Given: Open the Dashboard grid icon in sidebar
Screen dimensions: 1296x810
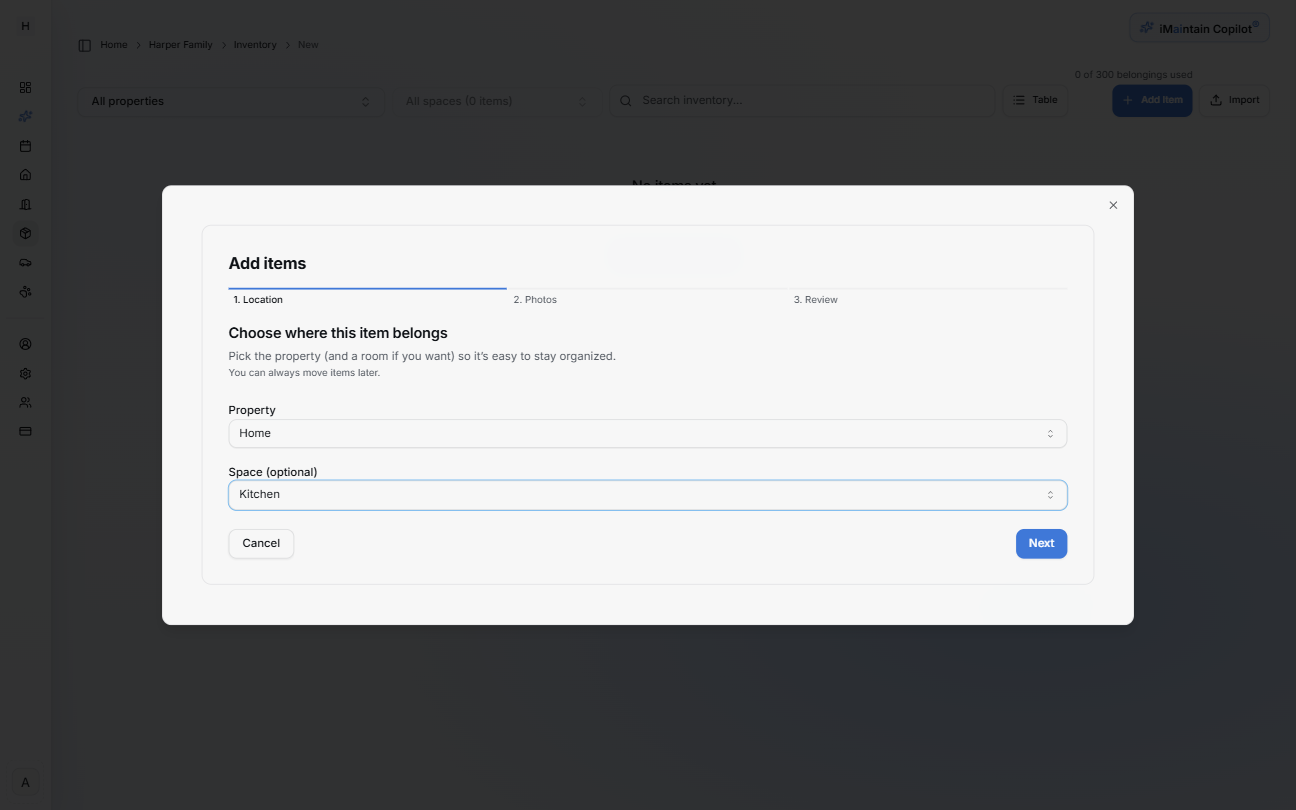Looking at the screenshot, I should click(25, 87).
